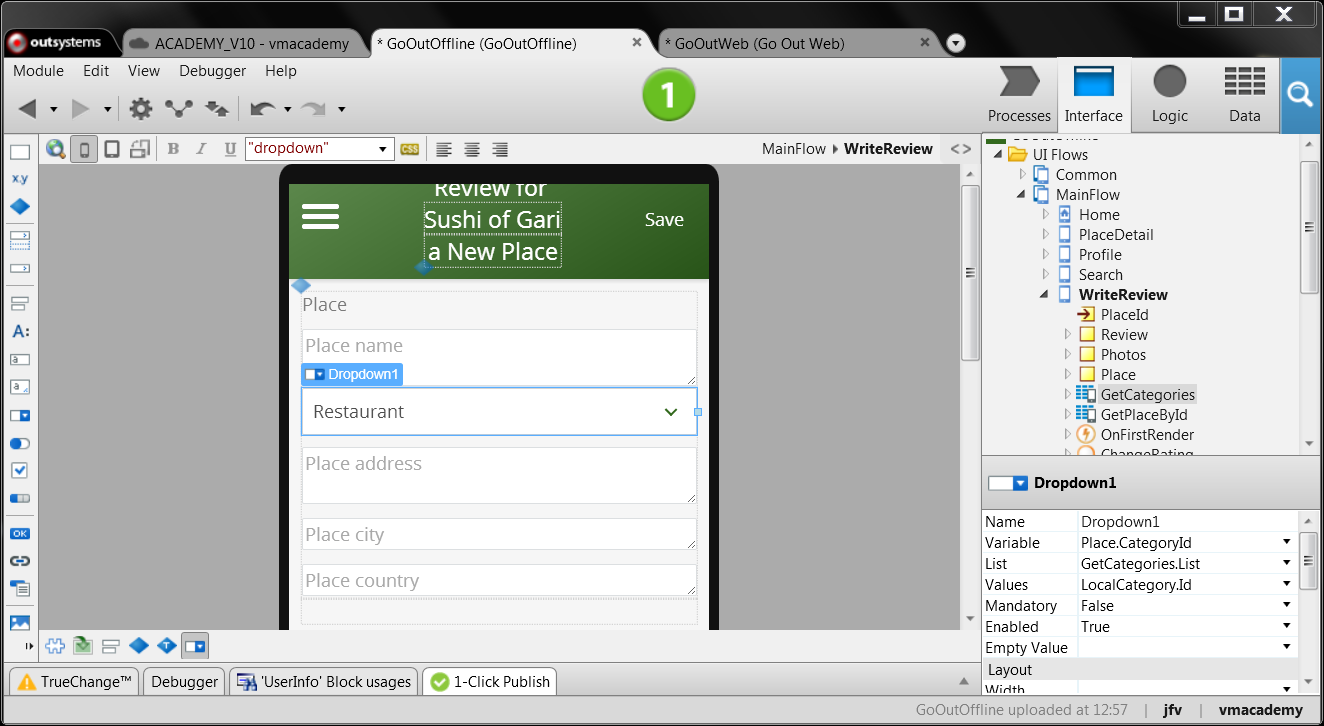Click the blue search magnifier icon
This screenshot has width=1324, height=726.
1301,95
